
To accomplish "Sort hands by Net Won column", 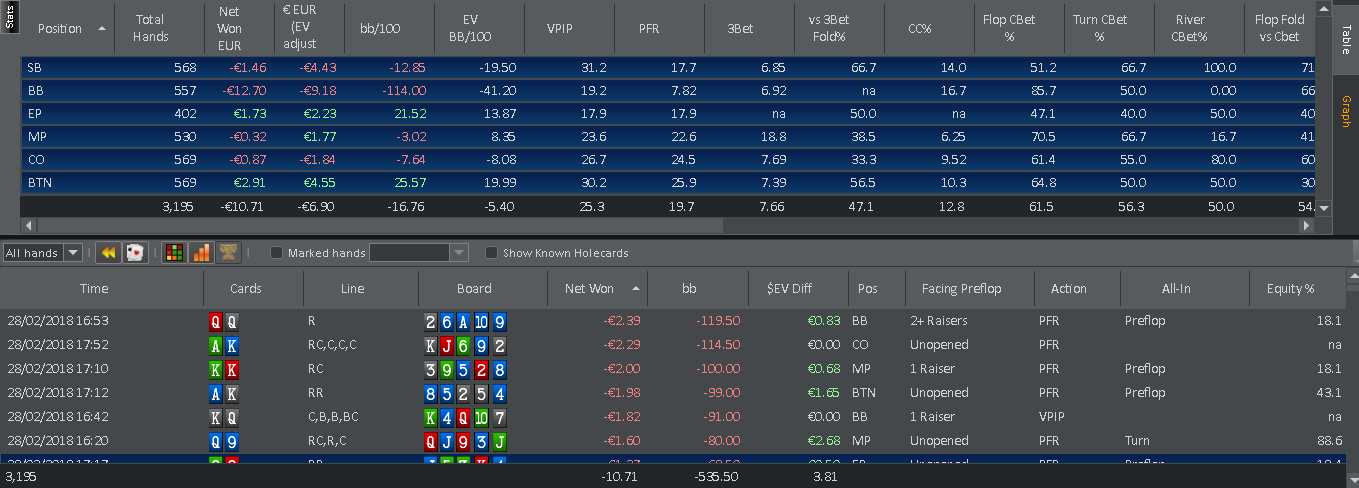I will [x=598, y=288].
